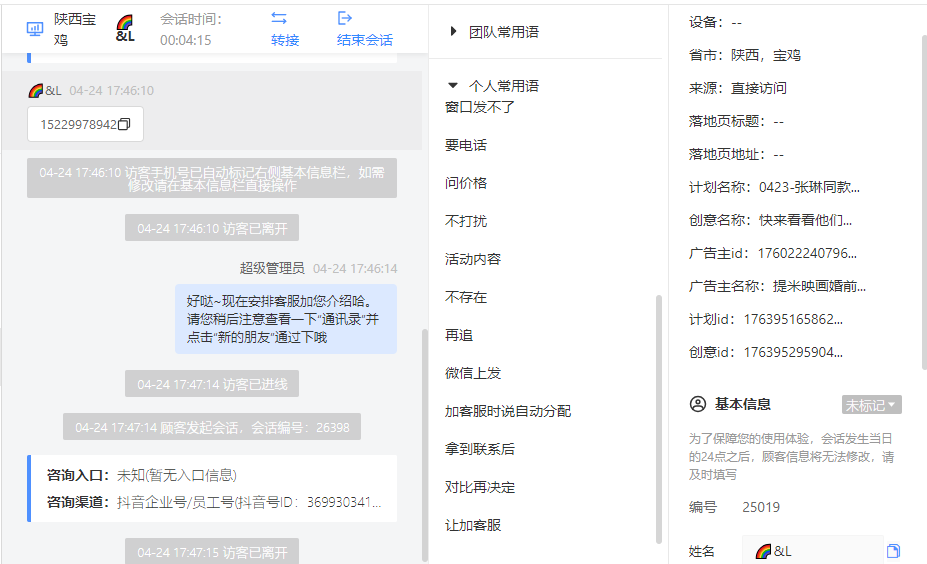Choose the 拿到联系后 quick phrase
Viewport: 927px width, 564px height.
pos(480,449)
